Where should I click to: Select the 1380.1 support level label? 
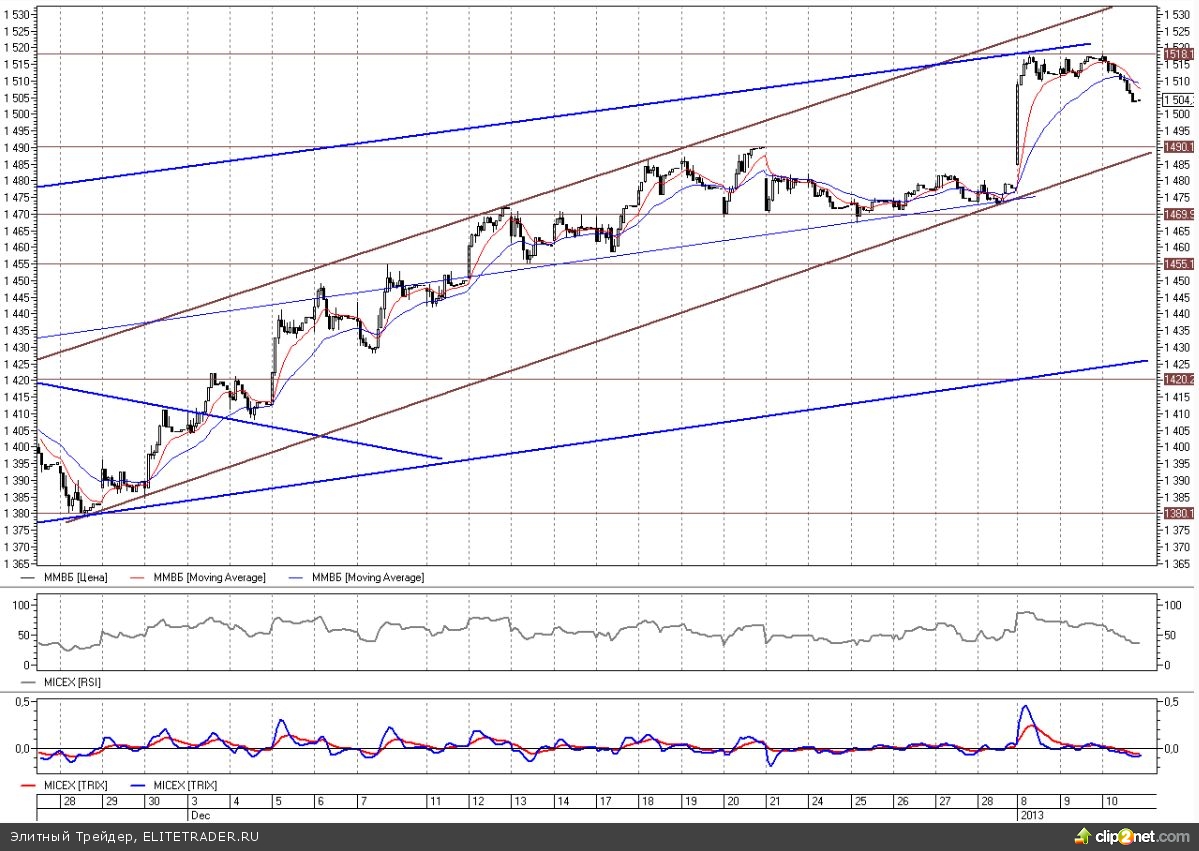pos(1178,513)
